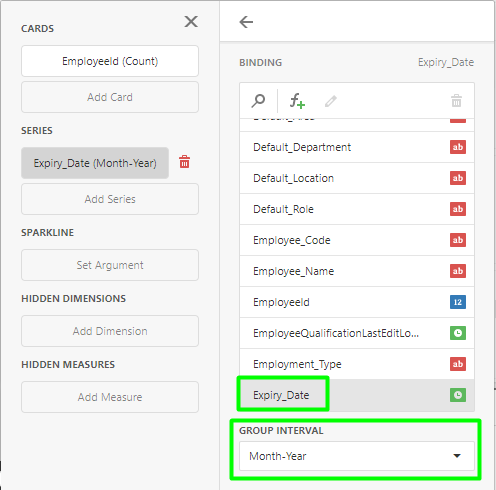496x490 pixels.
Task: Click Add Dimension under Hidden Dimensions
Action: click(x=110, y=331)
